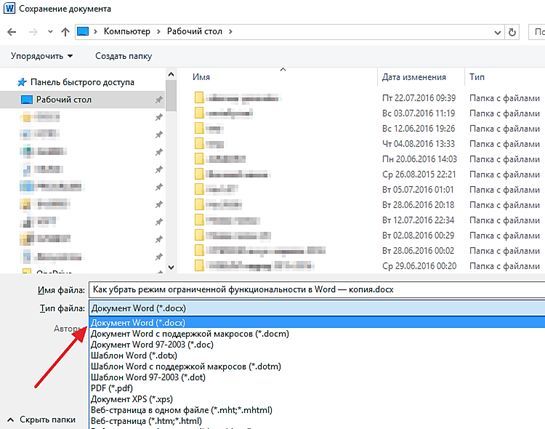
Task: Expand the address bar history chevron
Action: click(x=497, y=32)
